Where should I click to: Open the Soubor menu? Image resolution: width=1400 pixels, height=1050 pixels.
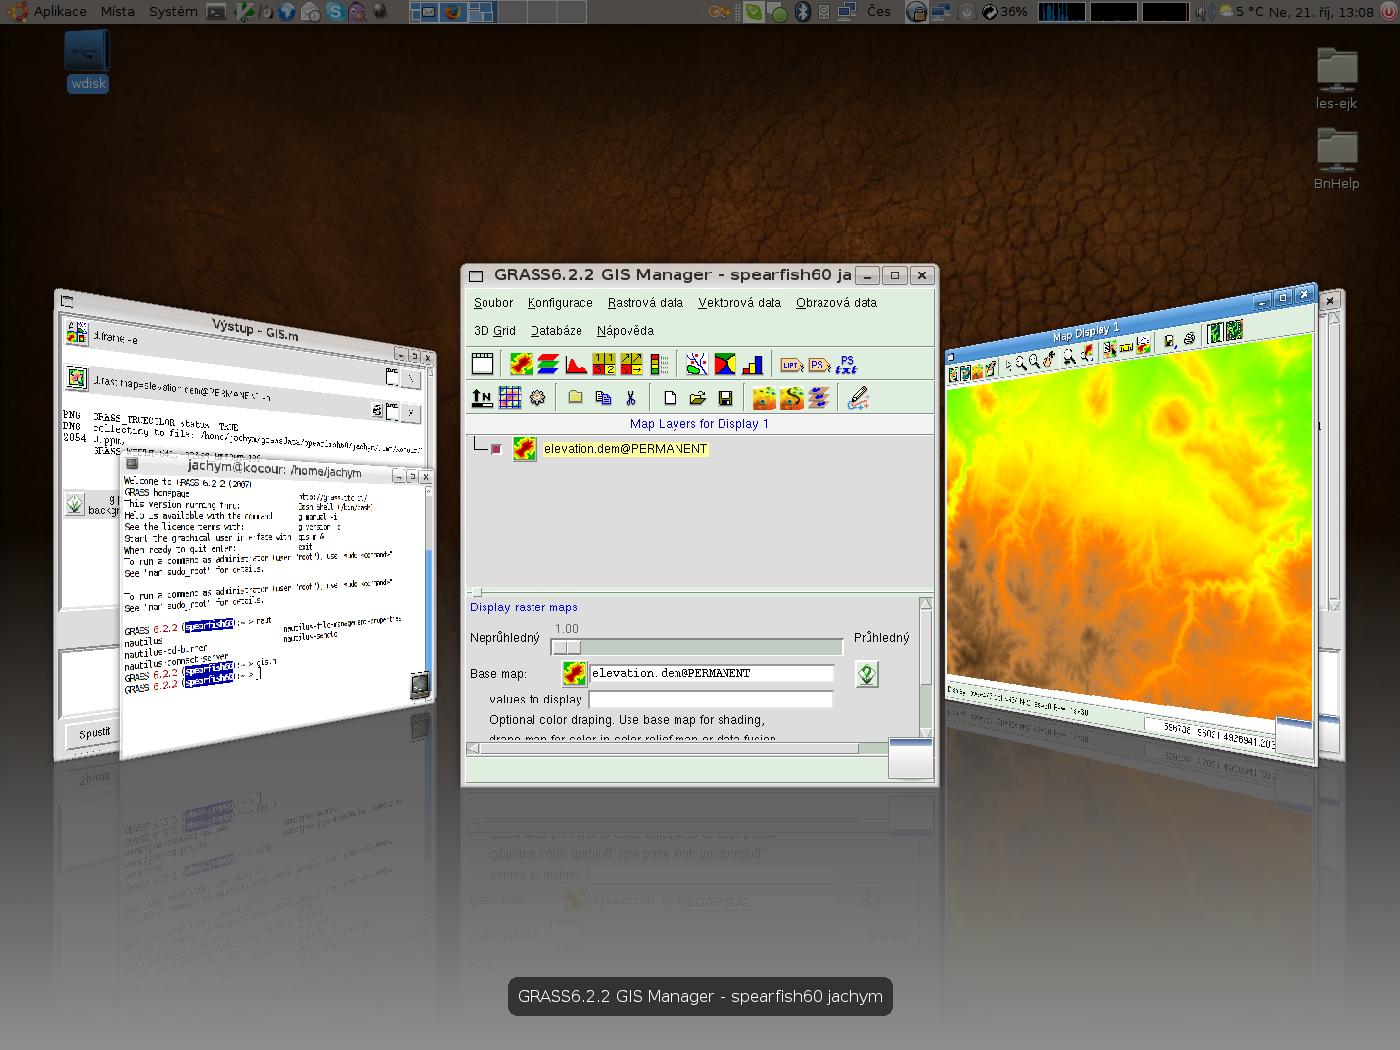(493, 303)
